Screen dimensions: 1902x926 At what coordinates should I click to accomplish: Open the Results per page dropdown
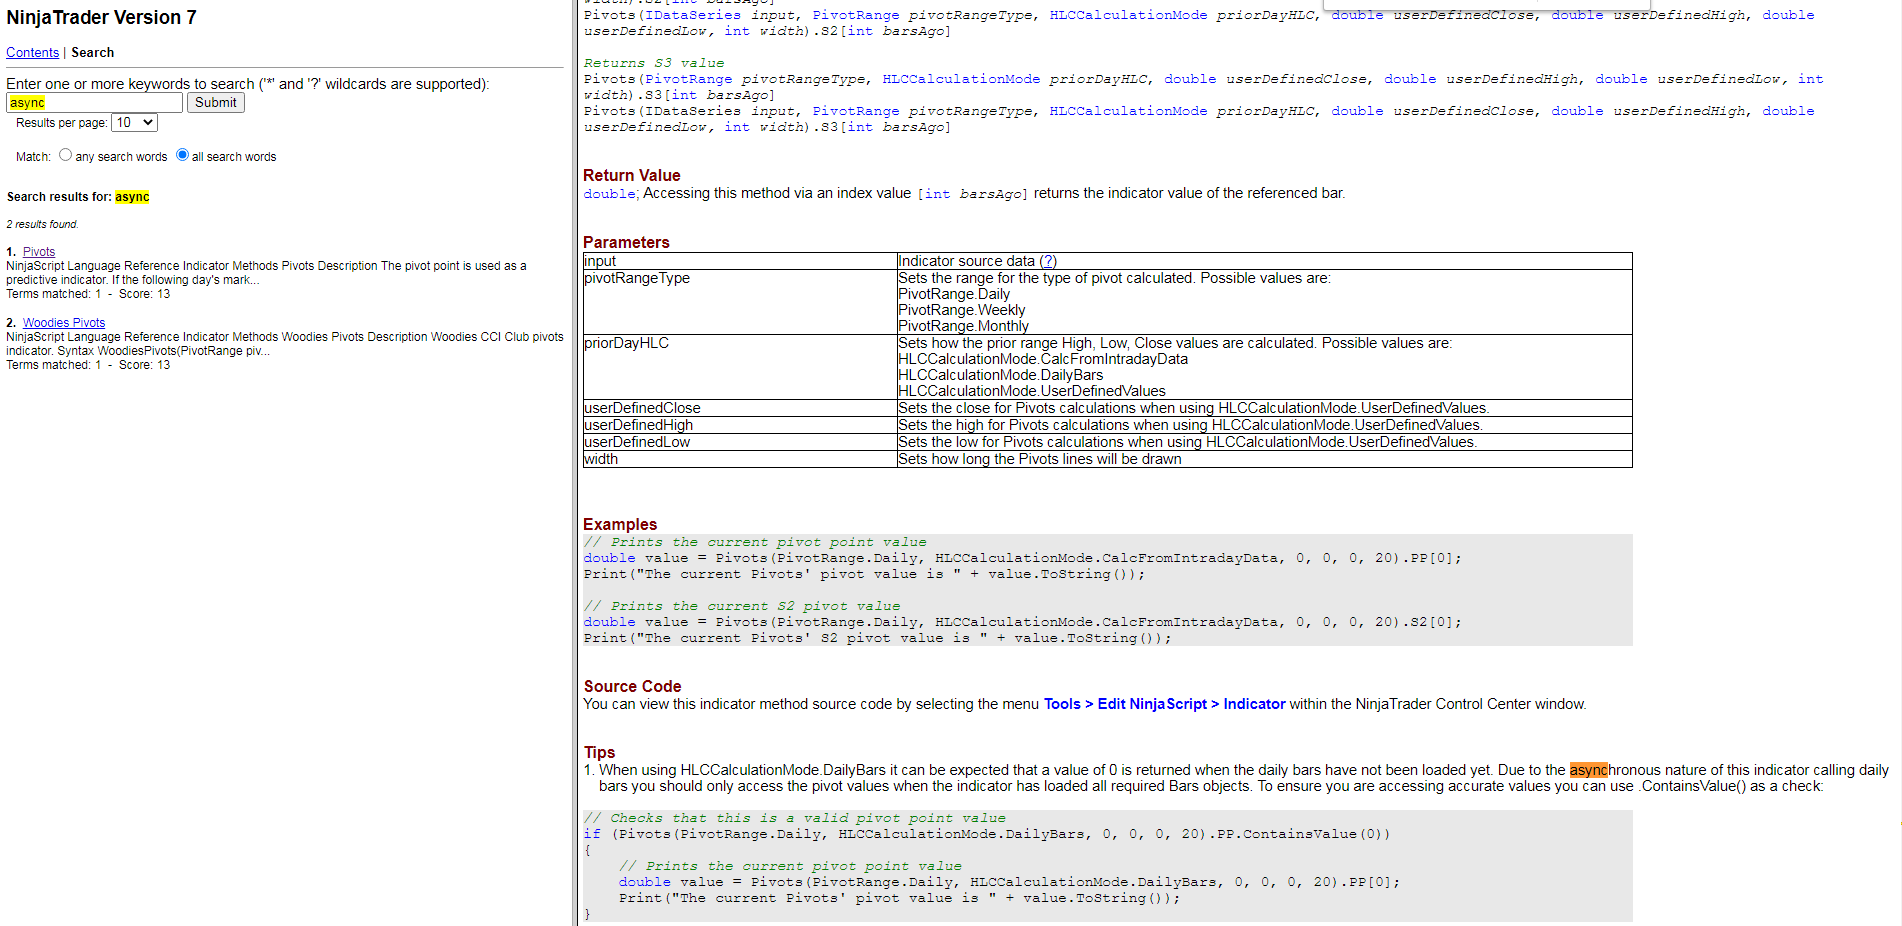coord(134,123)
